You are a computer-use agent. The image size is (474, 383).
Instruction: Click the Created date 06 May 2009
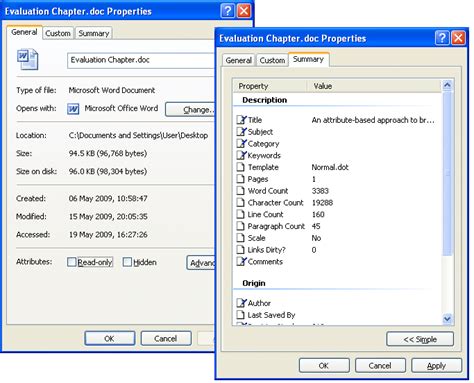(108, 198)
